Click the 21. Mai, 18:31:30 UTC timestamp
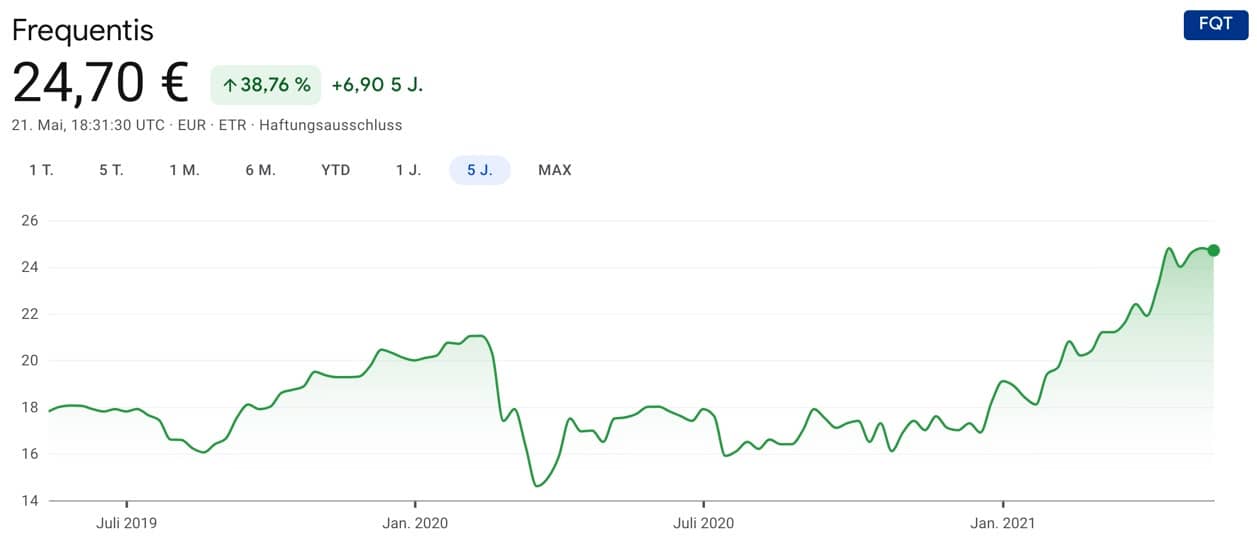1257x551 pixels. click(x=89, y=125)
